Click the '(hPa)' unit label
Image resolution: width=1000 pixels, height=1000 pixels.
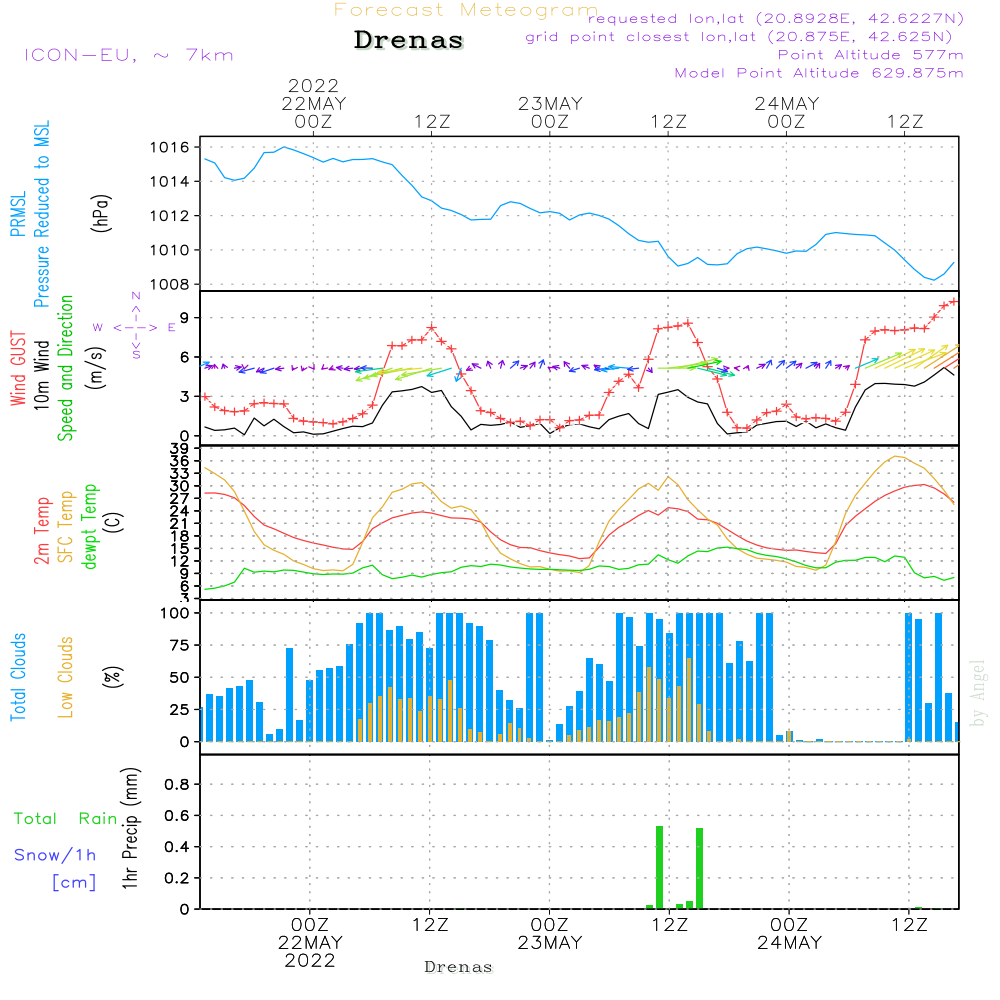[101, 213]
